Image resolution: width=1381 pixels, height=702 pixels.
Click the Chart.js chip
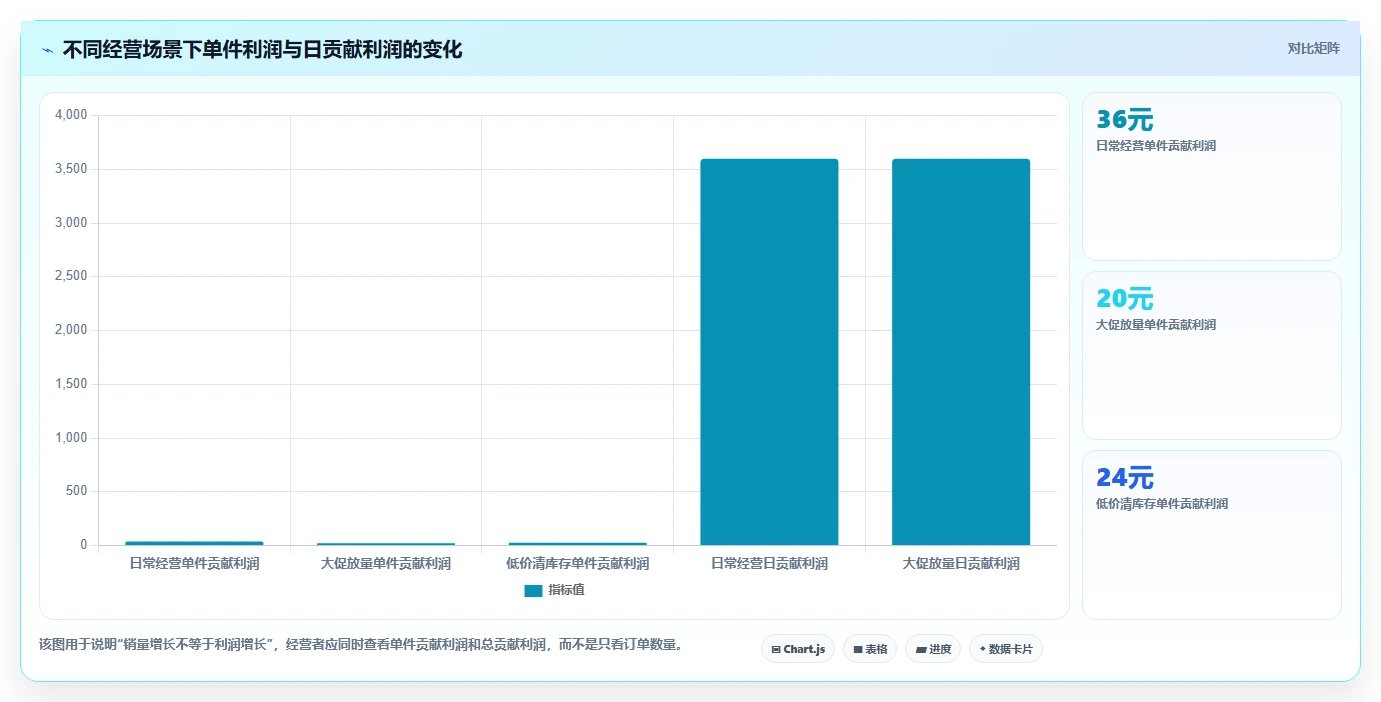pyautogui.click(x=798, y=649)
